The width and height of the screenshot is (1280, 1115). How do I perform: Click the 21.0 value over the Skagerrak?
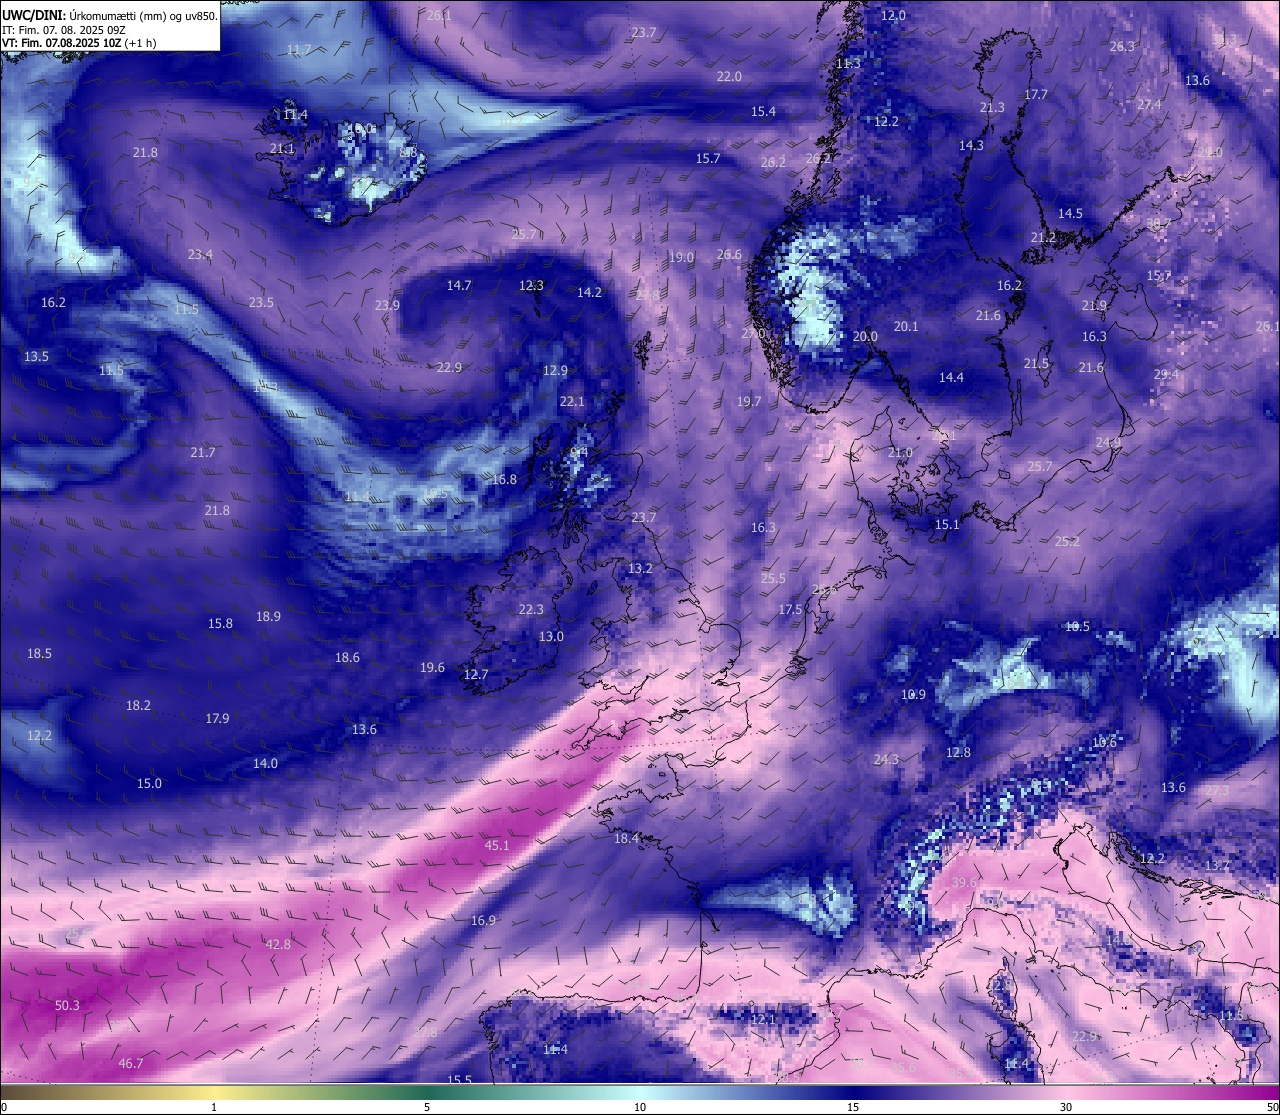coord(900,452)
